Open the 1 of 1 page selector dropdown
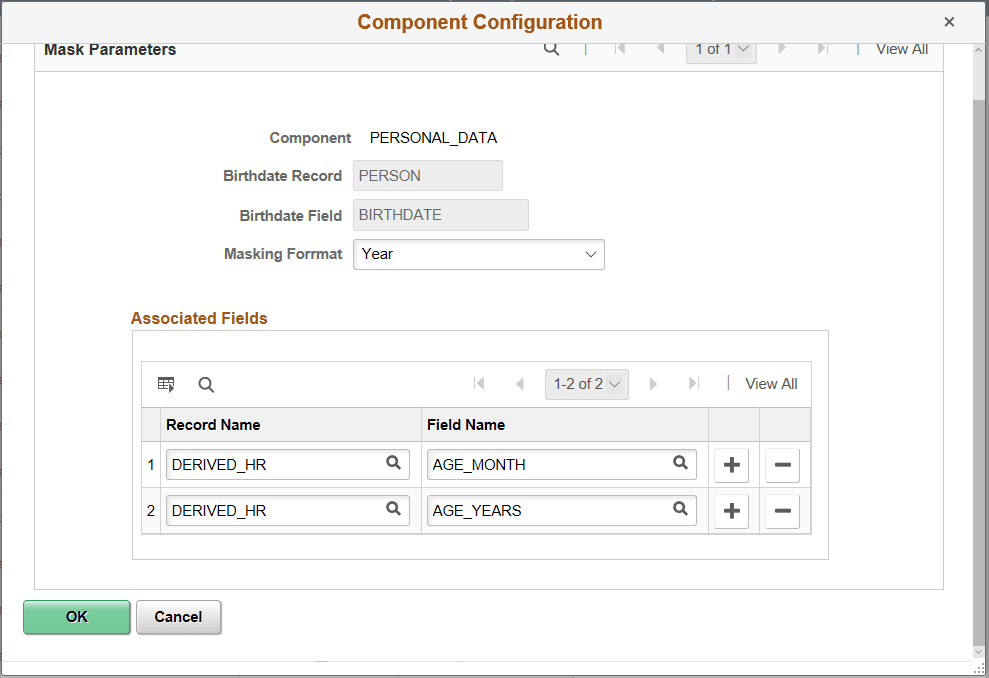This screenshot has width=989, height=678. 721,48
